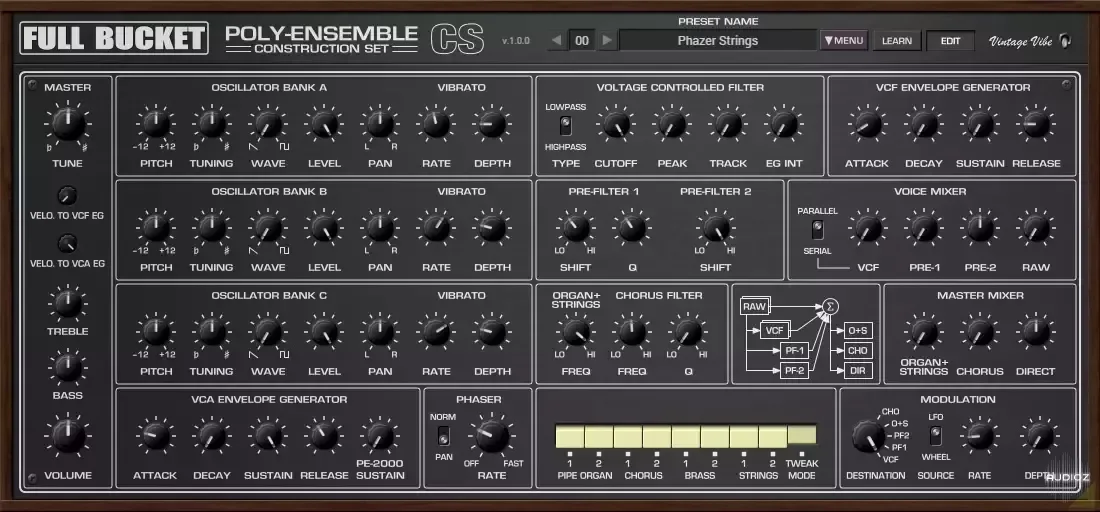Click the Pre-Filter 1 Q knob
Image resolution: width=1100 pixels, height=512 pixels.
click(x=631, y=228)
